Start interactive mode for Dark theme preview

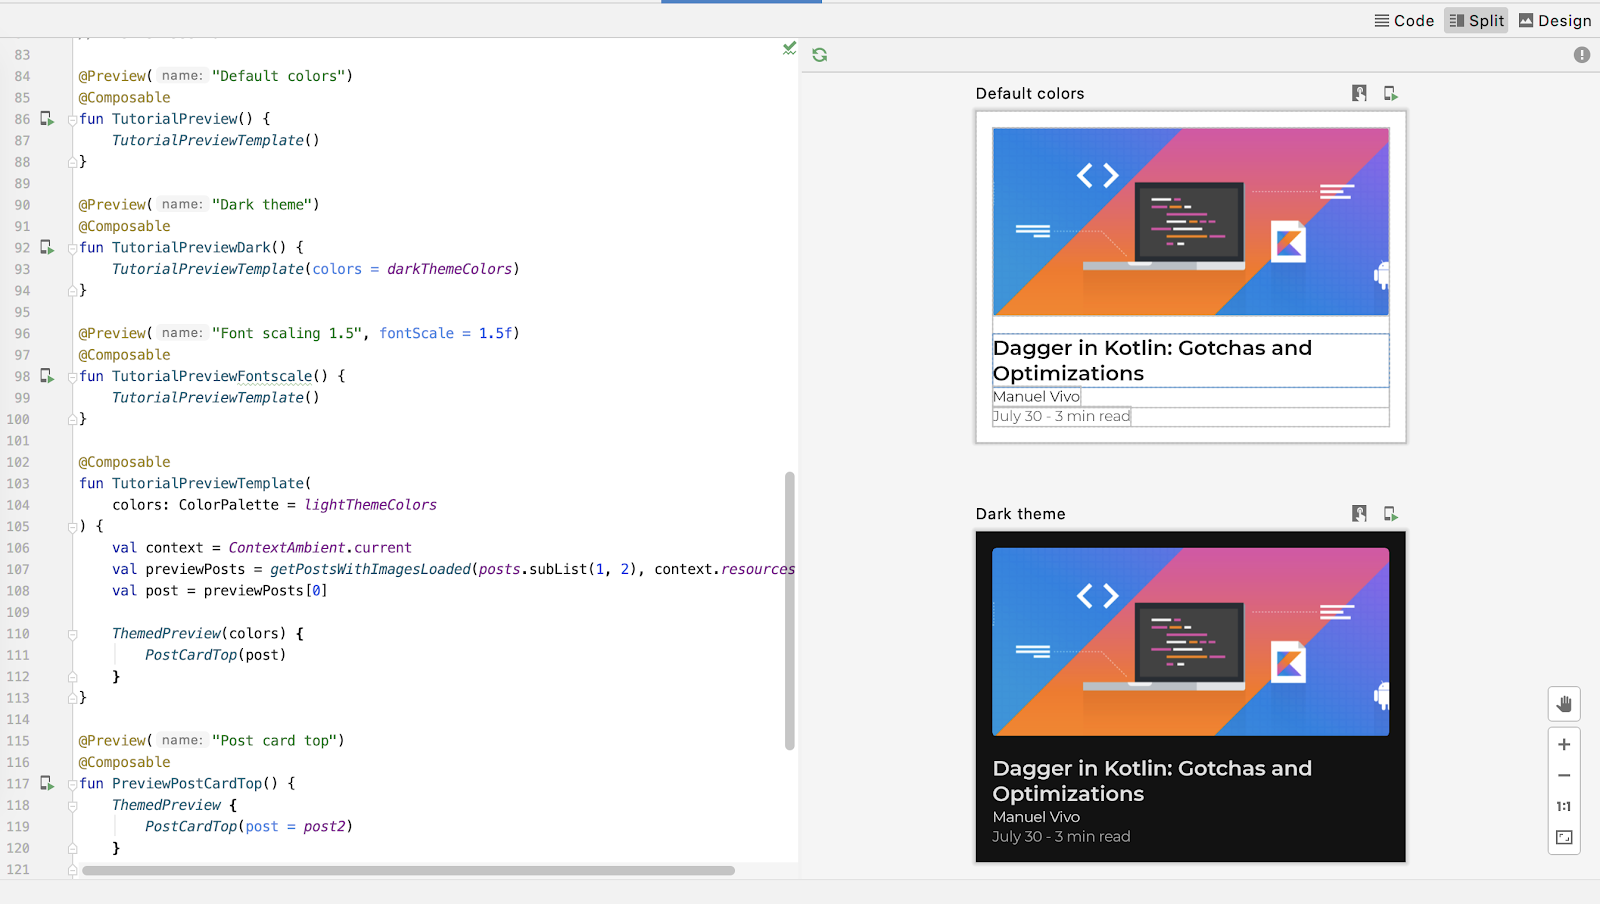point(1359,513)
